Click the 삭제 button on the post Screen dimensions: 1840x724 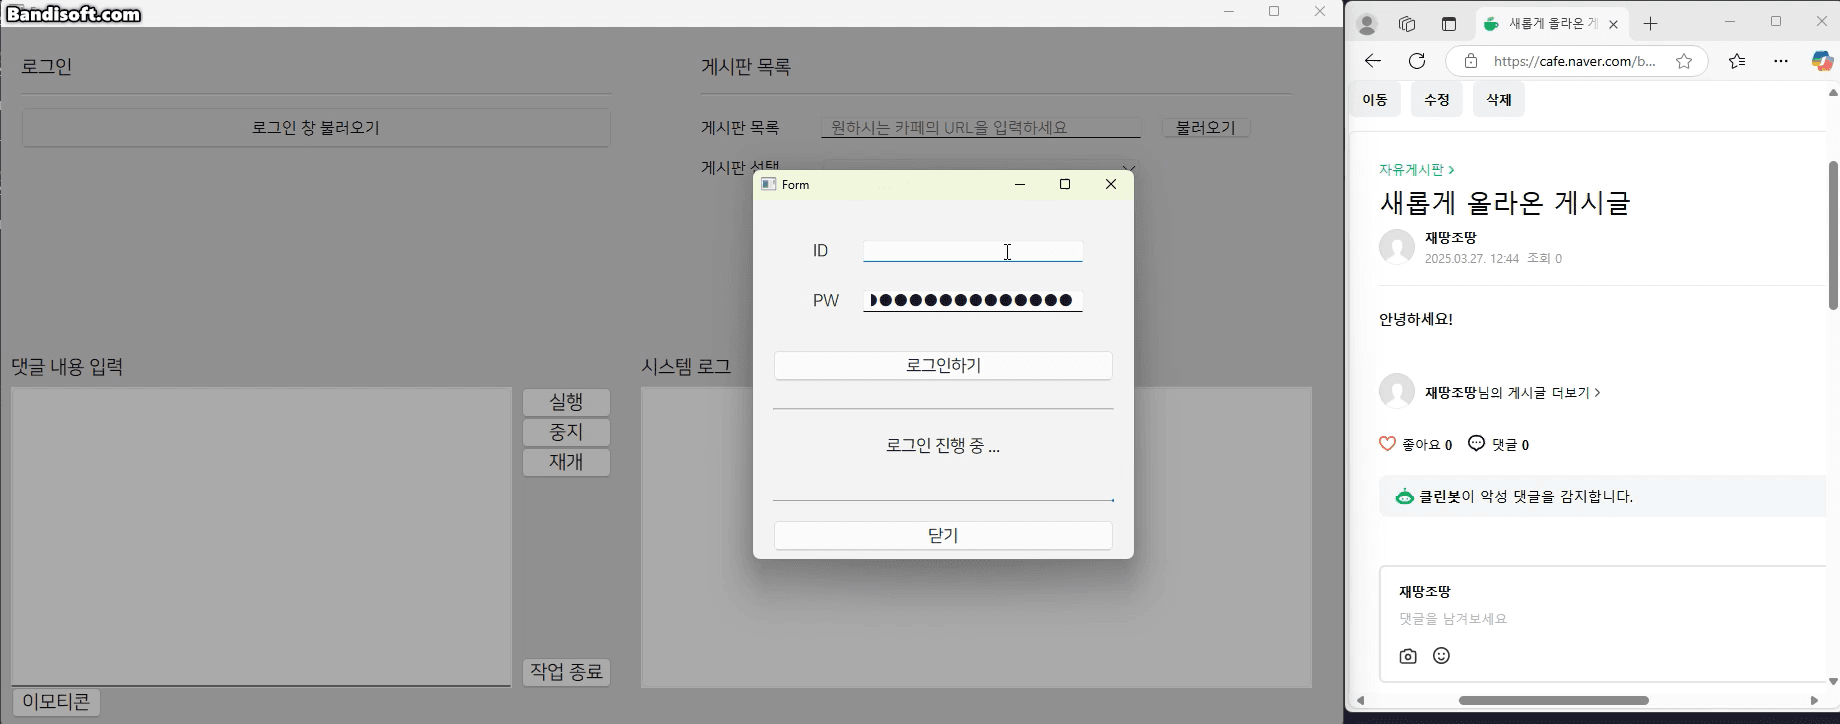[1499, 100]
